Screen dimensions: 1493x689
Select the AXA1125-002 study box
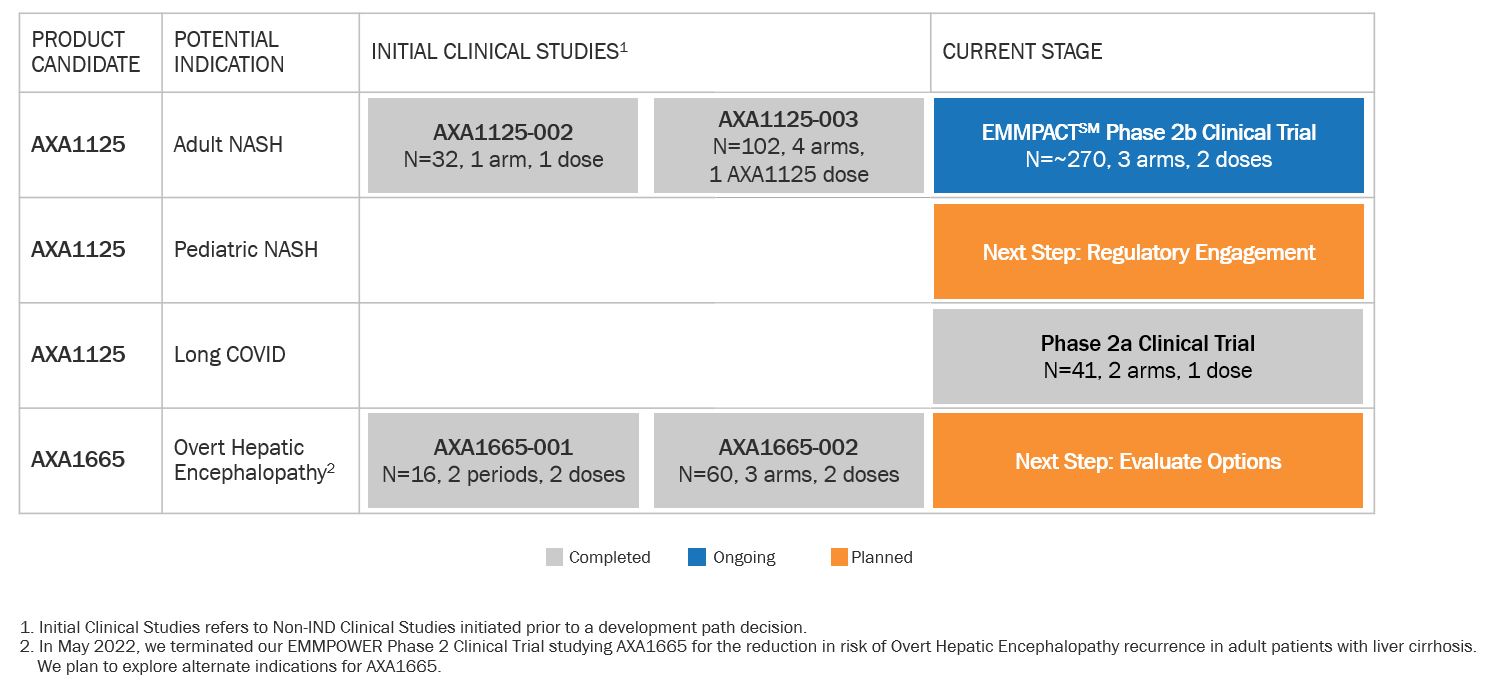click(503, 145)
